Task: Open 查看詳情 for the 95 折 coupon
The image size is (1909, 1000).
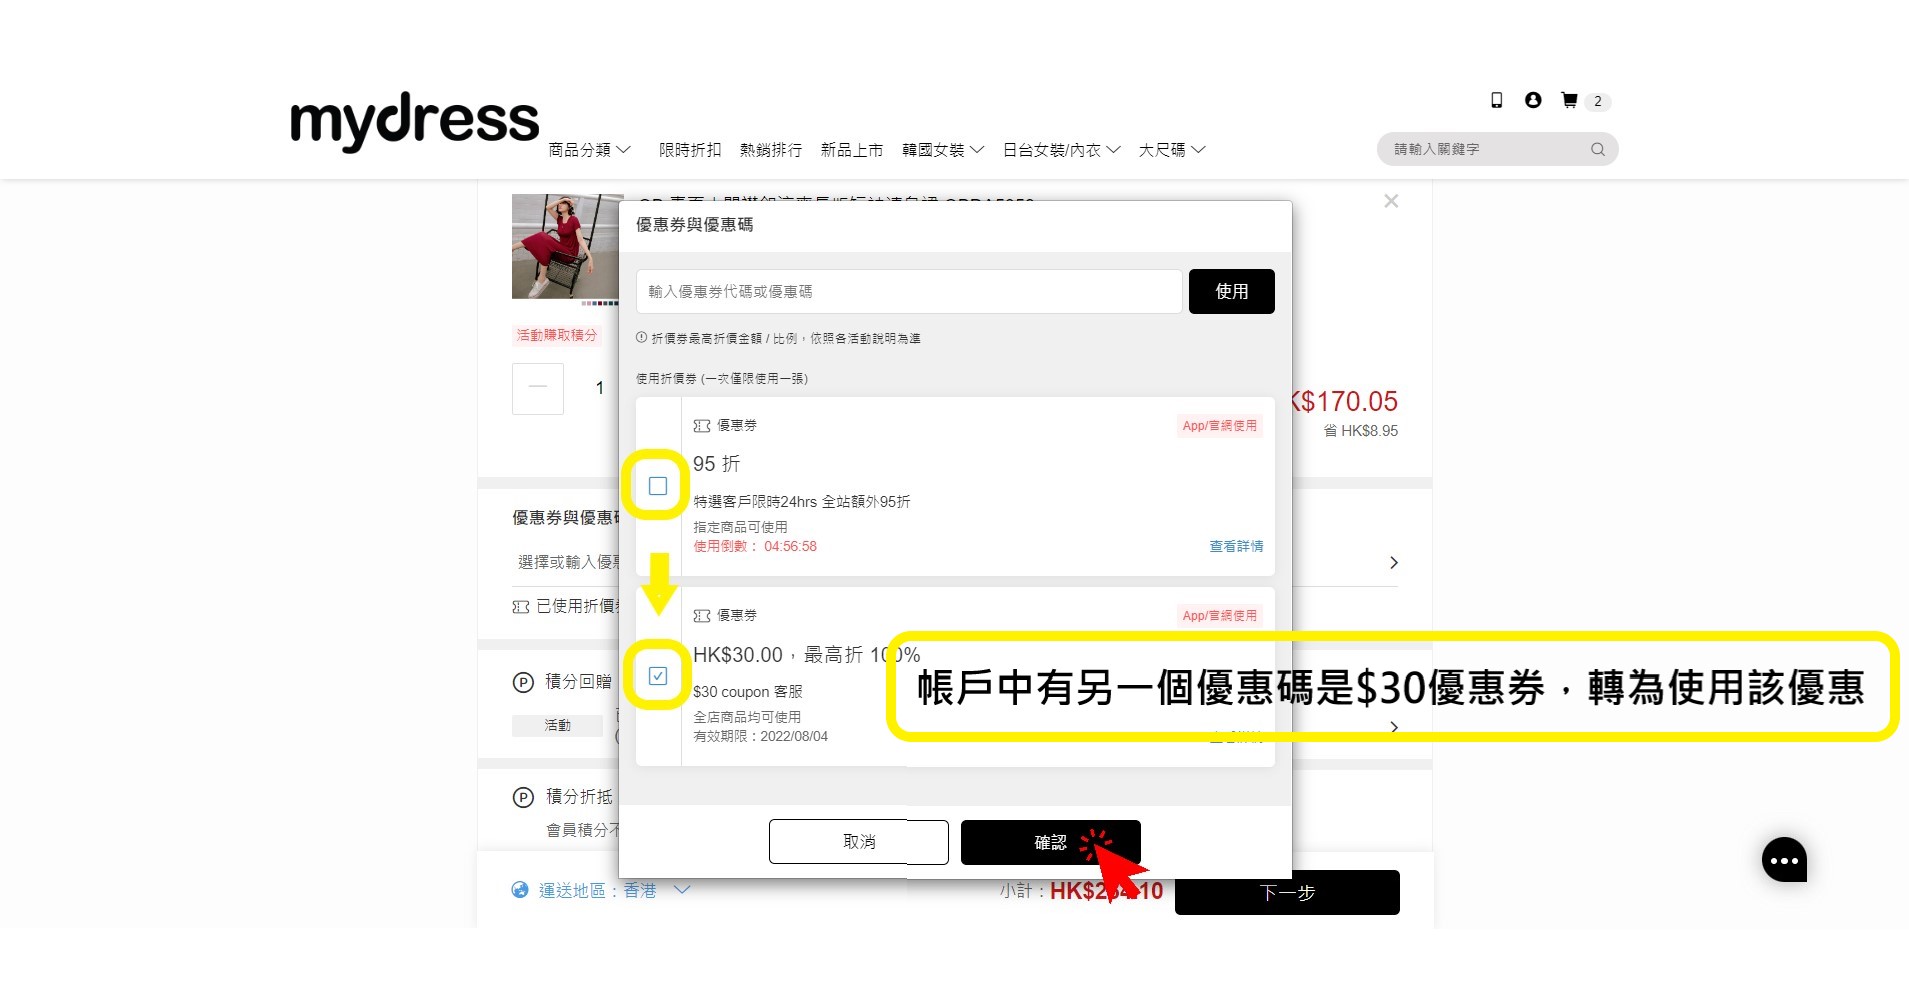Action: (1236, 546)
